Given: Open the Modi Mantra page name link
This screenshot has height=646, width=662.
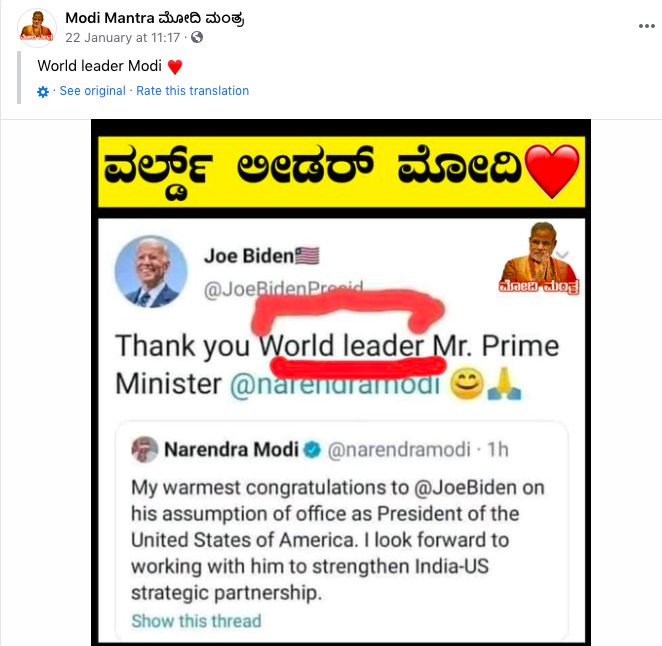Looking at the screenshot, I should [x=155, y=18].
